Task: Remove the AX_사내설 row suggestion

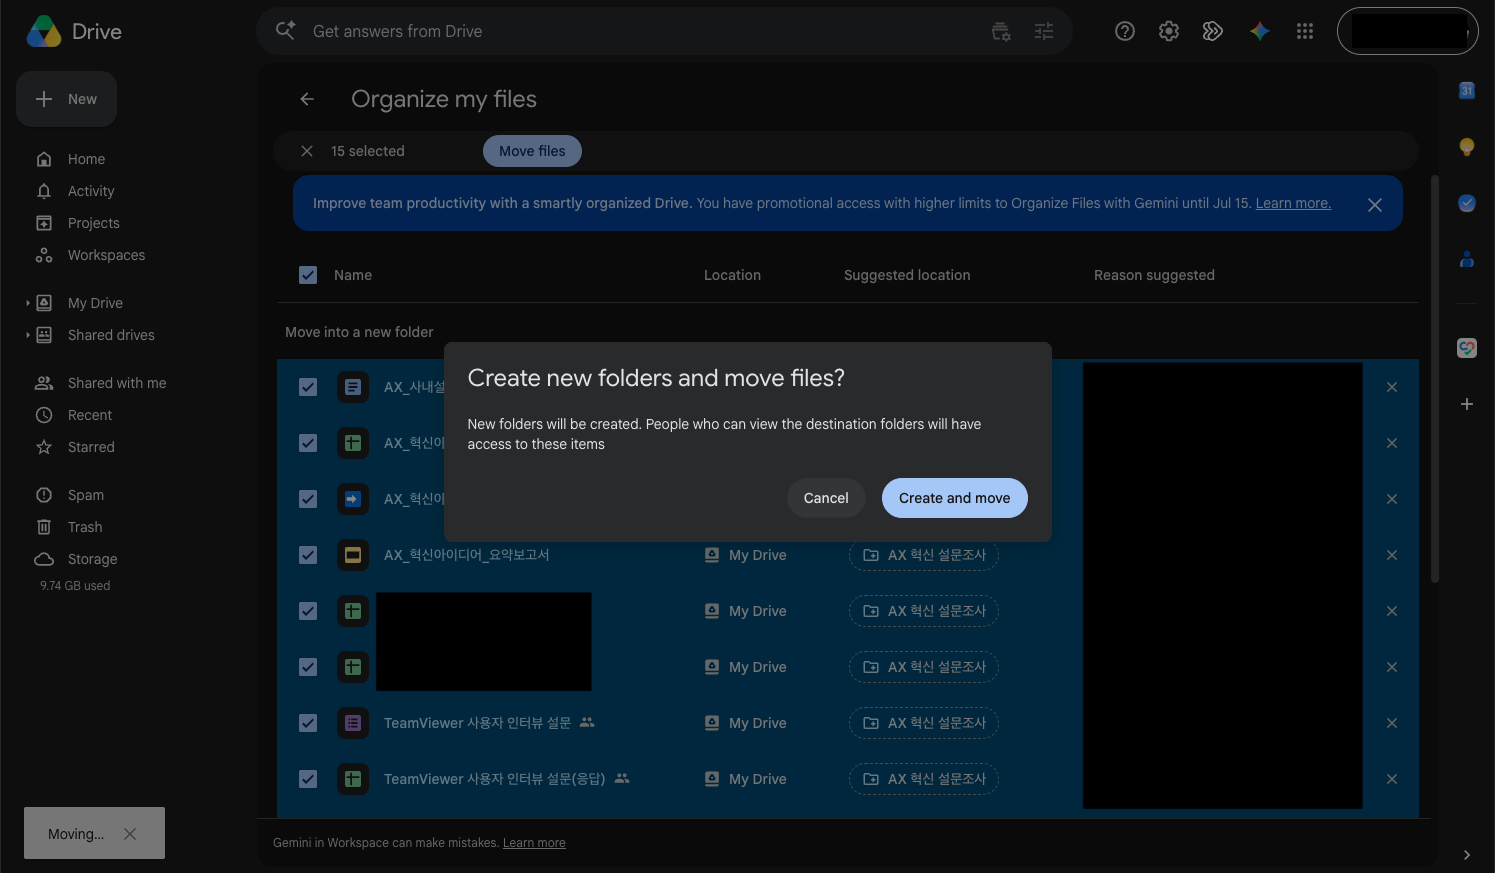Action: pos(1392,387)
